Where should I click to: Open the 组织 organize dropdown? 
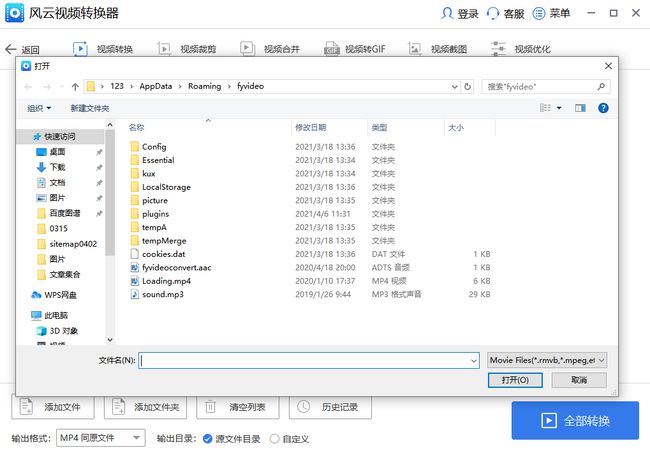[39, 108]
